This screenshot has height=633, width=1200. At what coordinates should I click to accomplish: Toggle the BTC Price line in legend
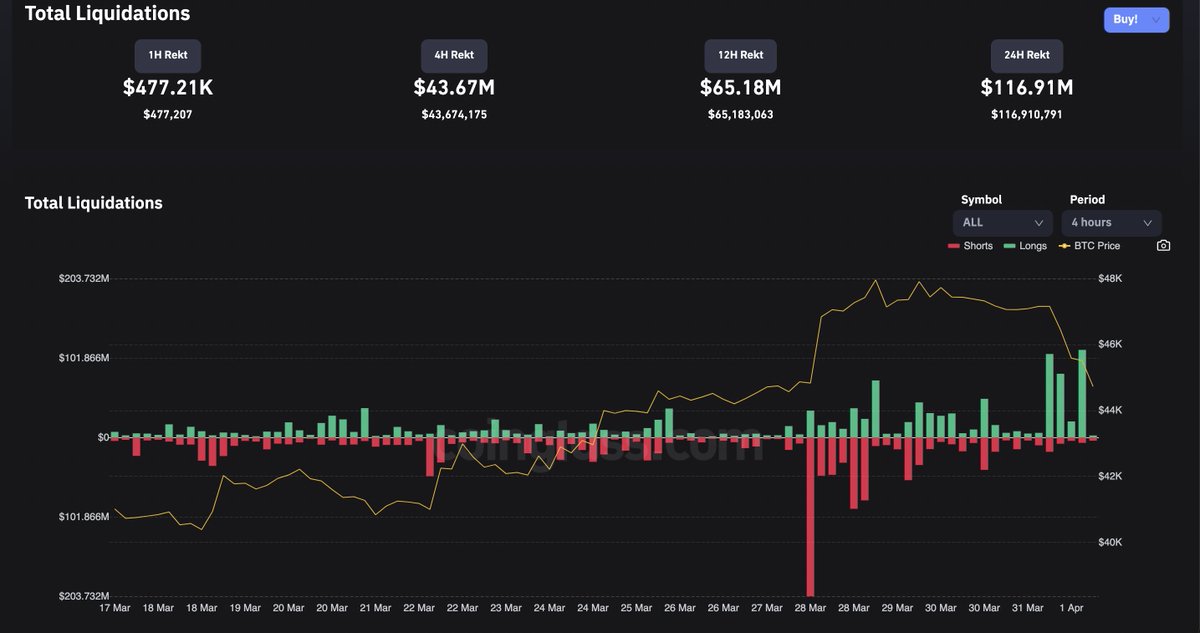tap(1089, 246)
